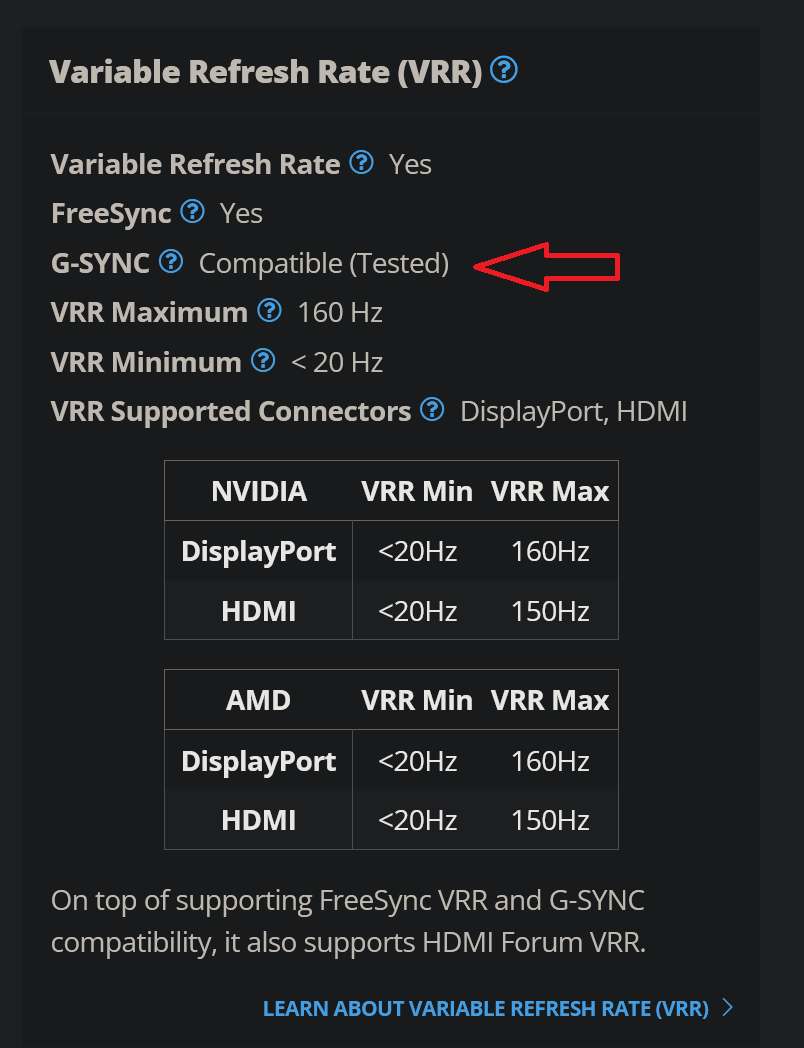
Task: Open the G-SYNC help tooltip icon
Action: click(x=170, y=261)
